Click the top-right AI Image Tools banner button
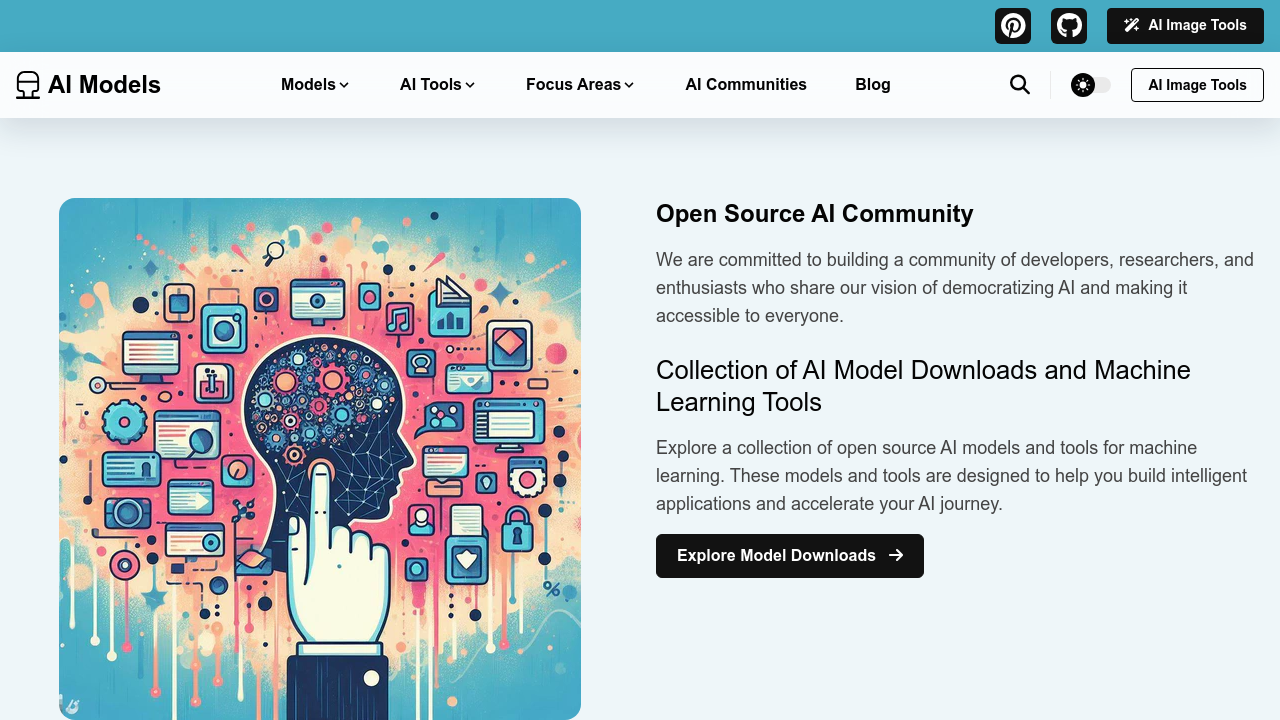This screenshot has height=720, width=1280. click(1185, 25)
